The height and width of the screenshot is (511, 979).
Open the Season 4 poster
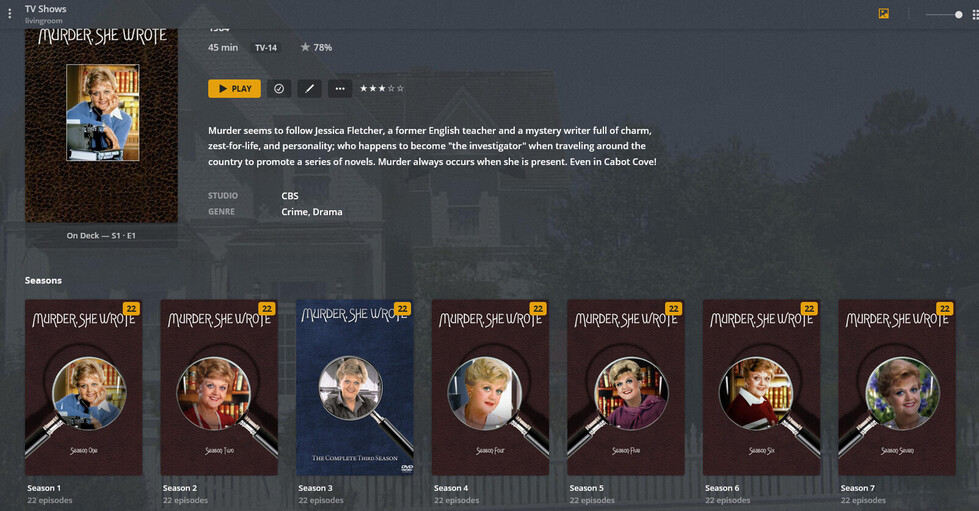click(490, 387)
